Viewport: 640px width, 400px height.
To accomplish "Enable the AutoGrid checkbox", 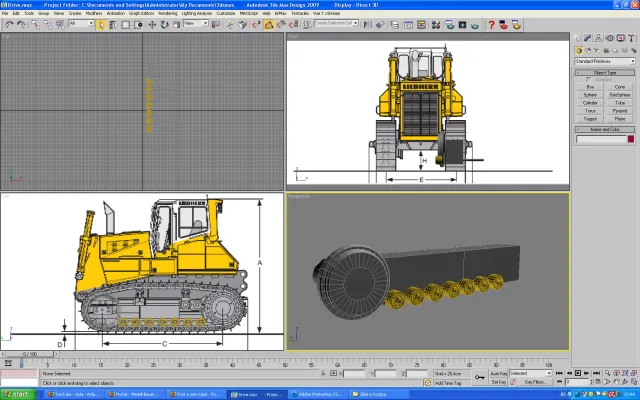I will click(x=589, y=80).
